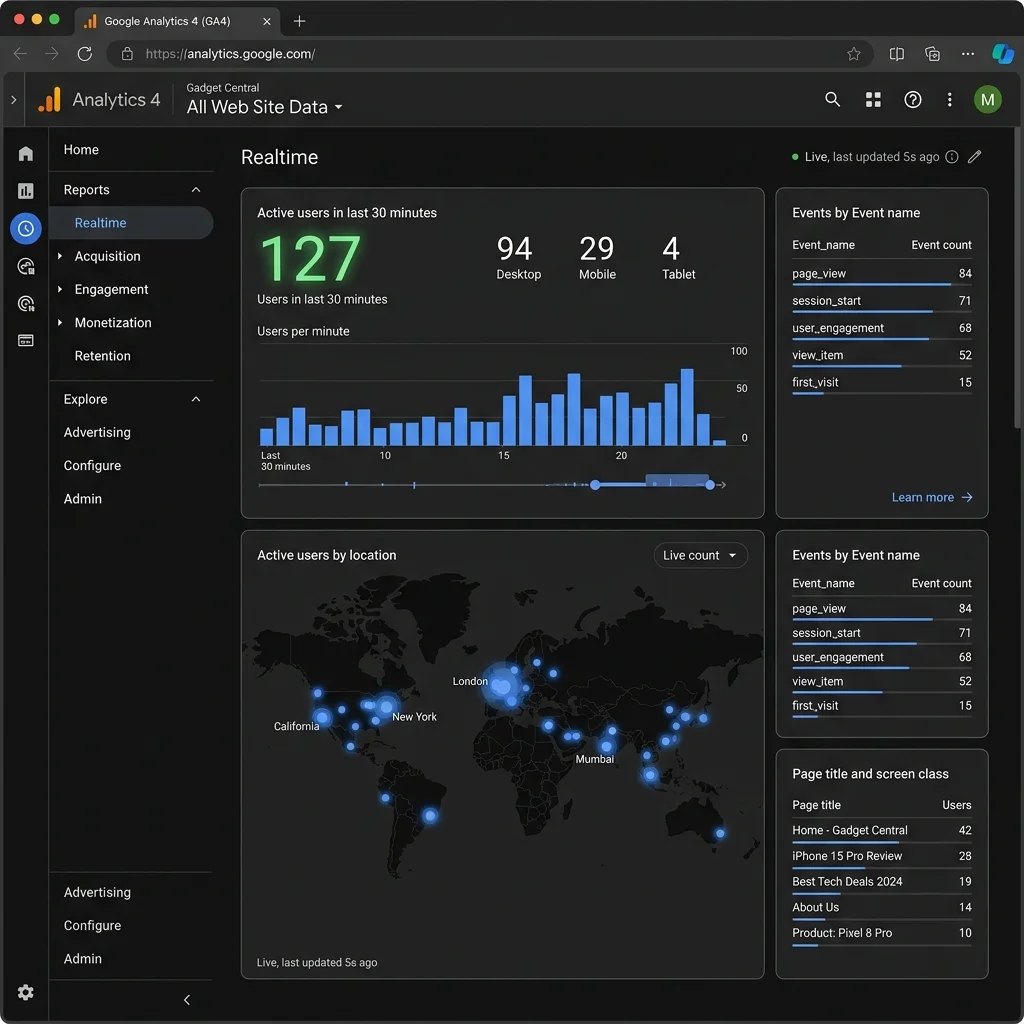Screen dimensions: 1024x1024
Task: Click the Analytics logo
Action: pos(50,99)
